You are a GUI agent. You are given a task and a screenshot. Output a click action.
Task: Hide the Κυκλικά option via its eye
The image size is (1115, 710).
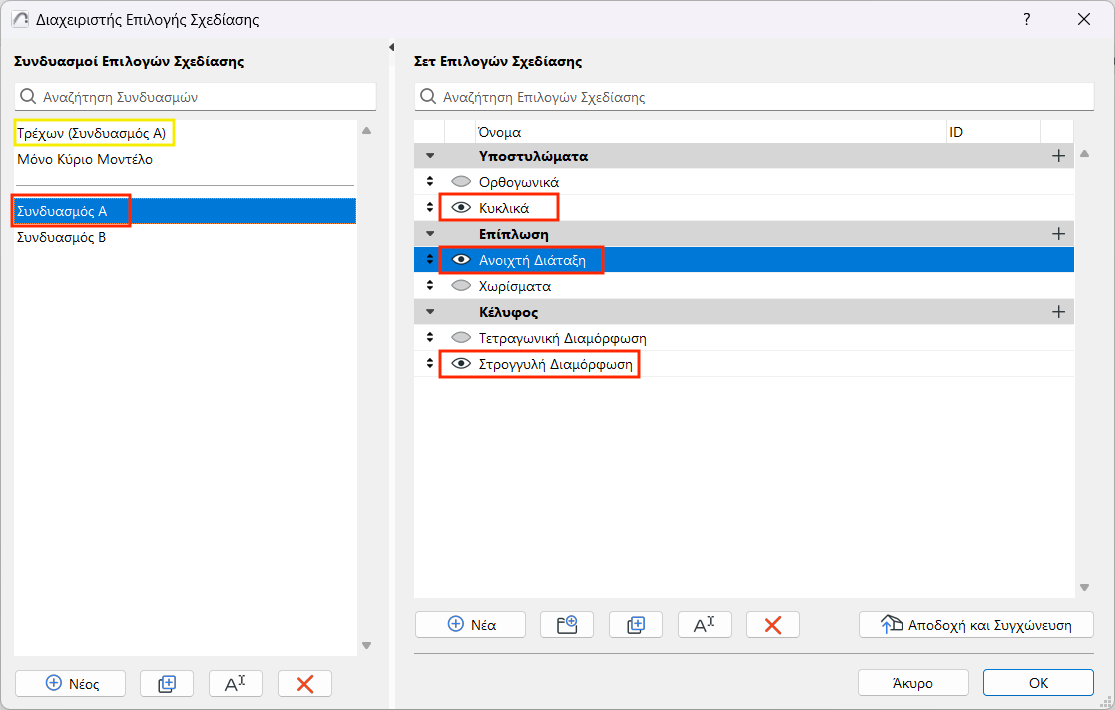coord(461,208)
